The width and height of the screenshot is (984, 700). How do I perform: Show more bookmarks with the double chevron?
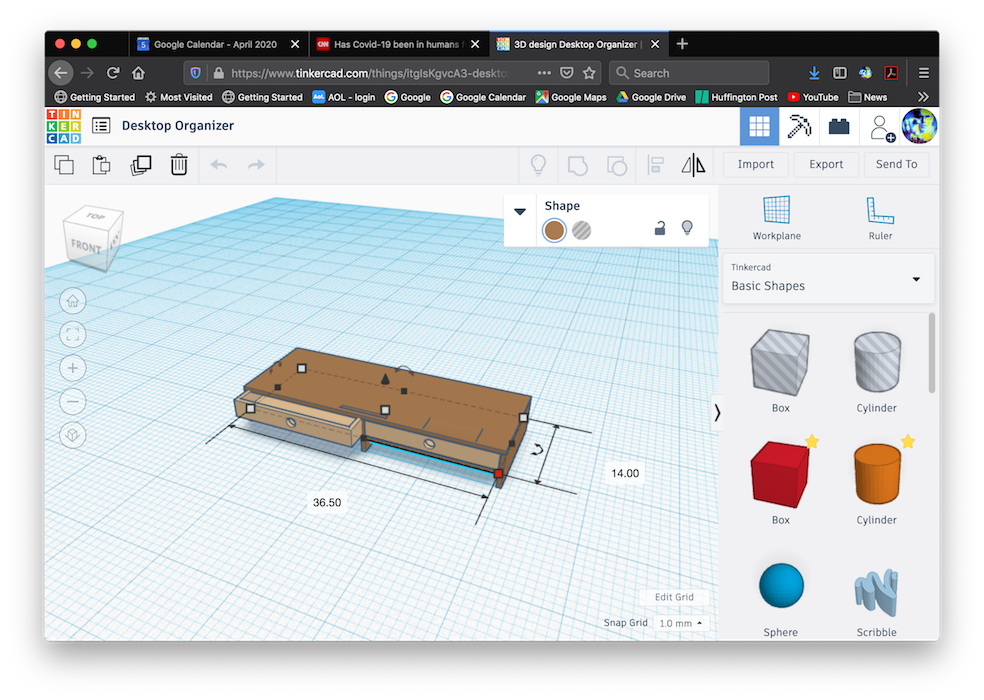(x=922, y=97)
